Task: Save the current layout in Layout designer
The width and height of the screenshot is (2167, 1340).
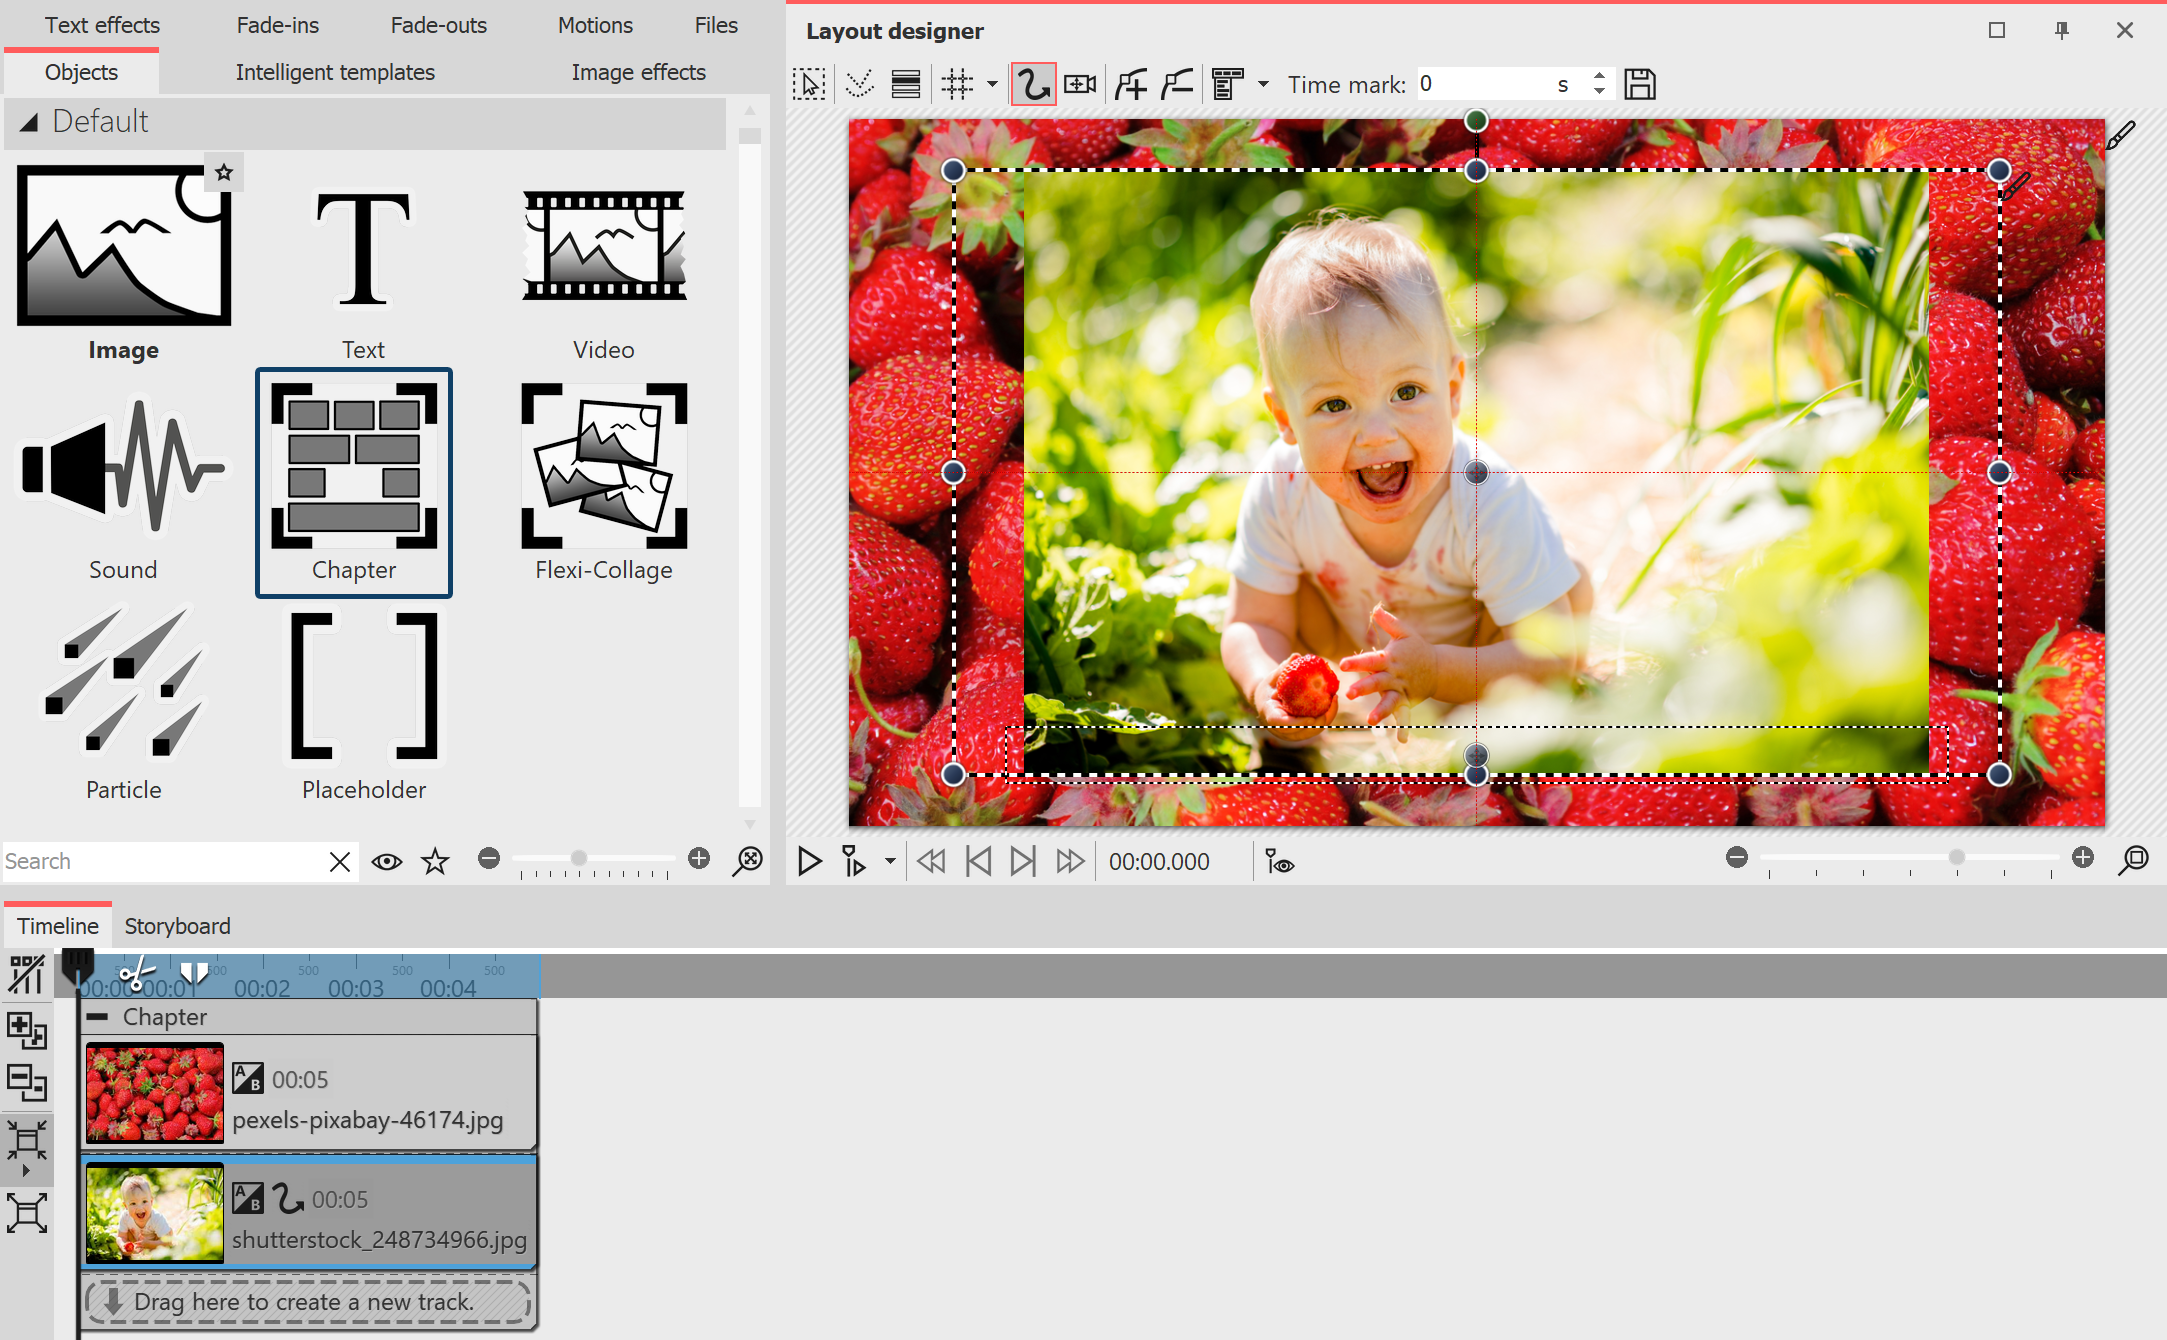Action: click(1639, 83)
